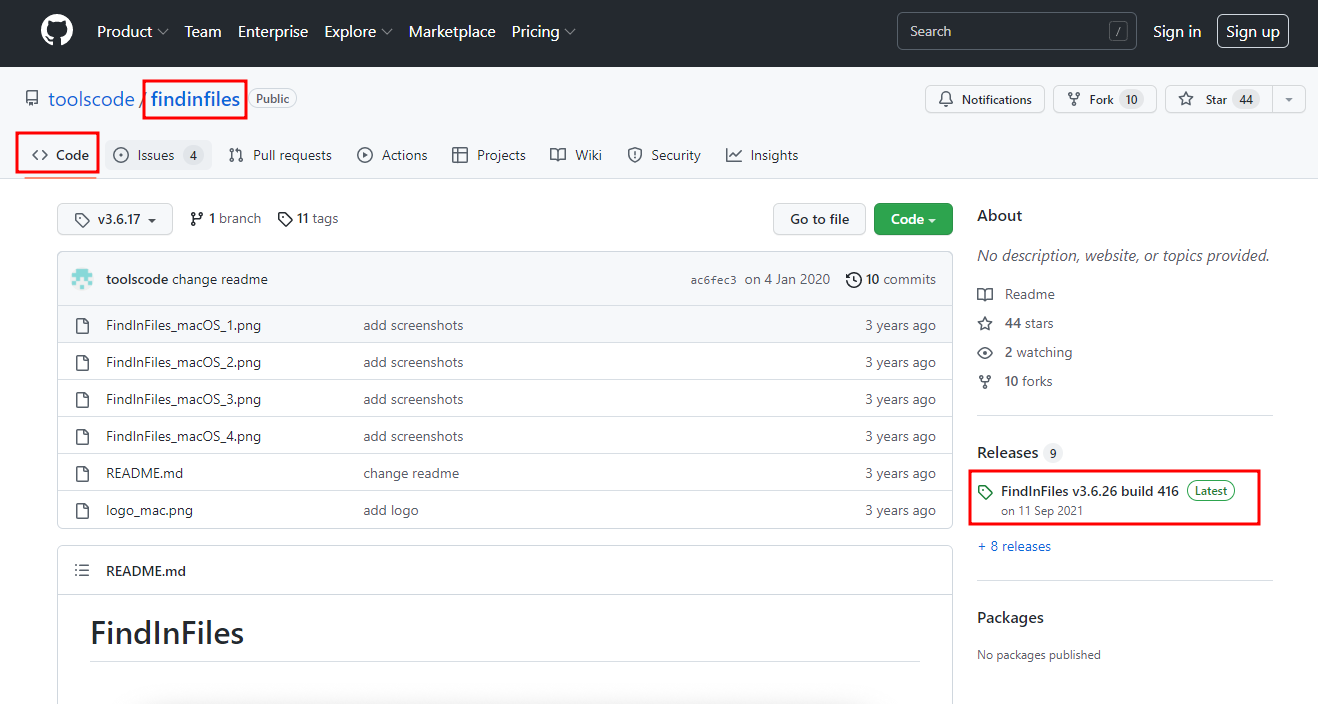Open the README.md row's 'change readme' commit
Screen dimensions: 1318x704
(x=411, y=473)
